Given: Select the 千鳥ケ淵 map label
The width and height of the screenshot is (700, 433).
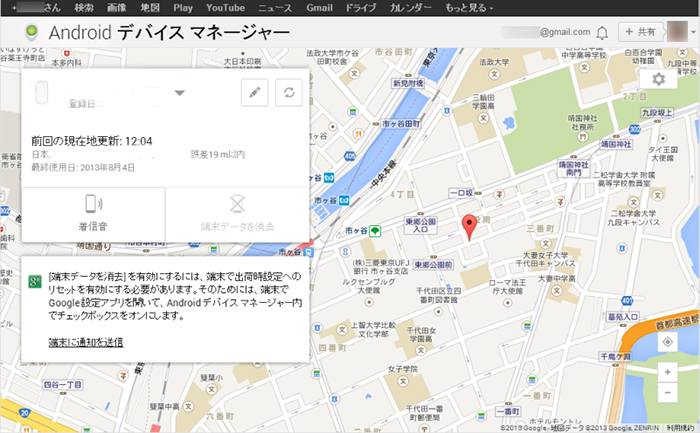Looking at the screenshot, I should point(616,356).
